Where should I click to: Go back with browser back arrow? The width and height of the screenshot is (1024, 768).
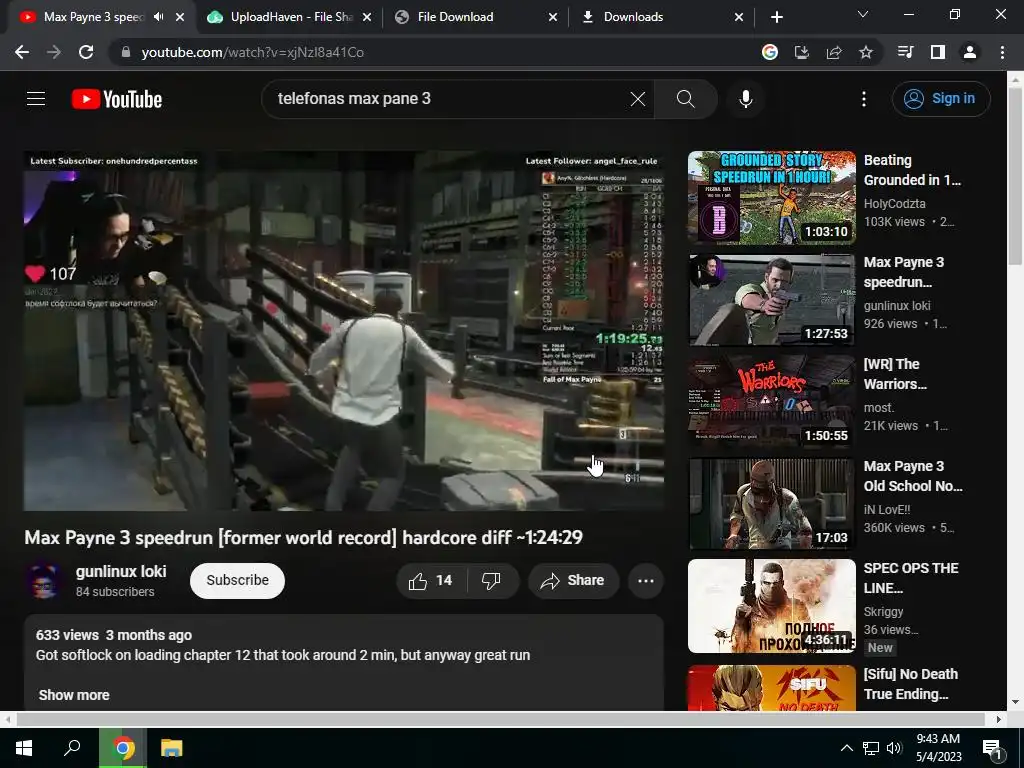tap(22, 52)
